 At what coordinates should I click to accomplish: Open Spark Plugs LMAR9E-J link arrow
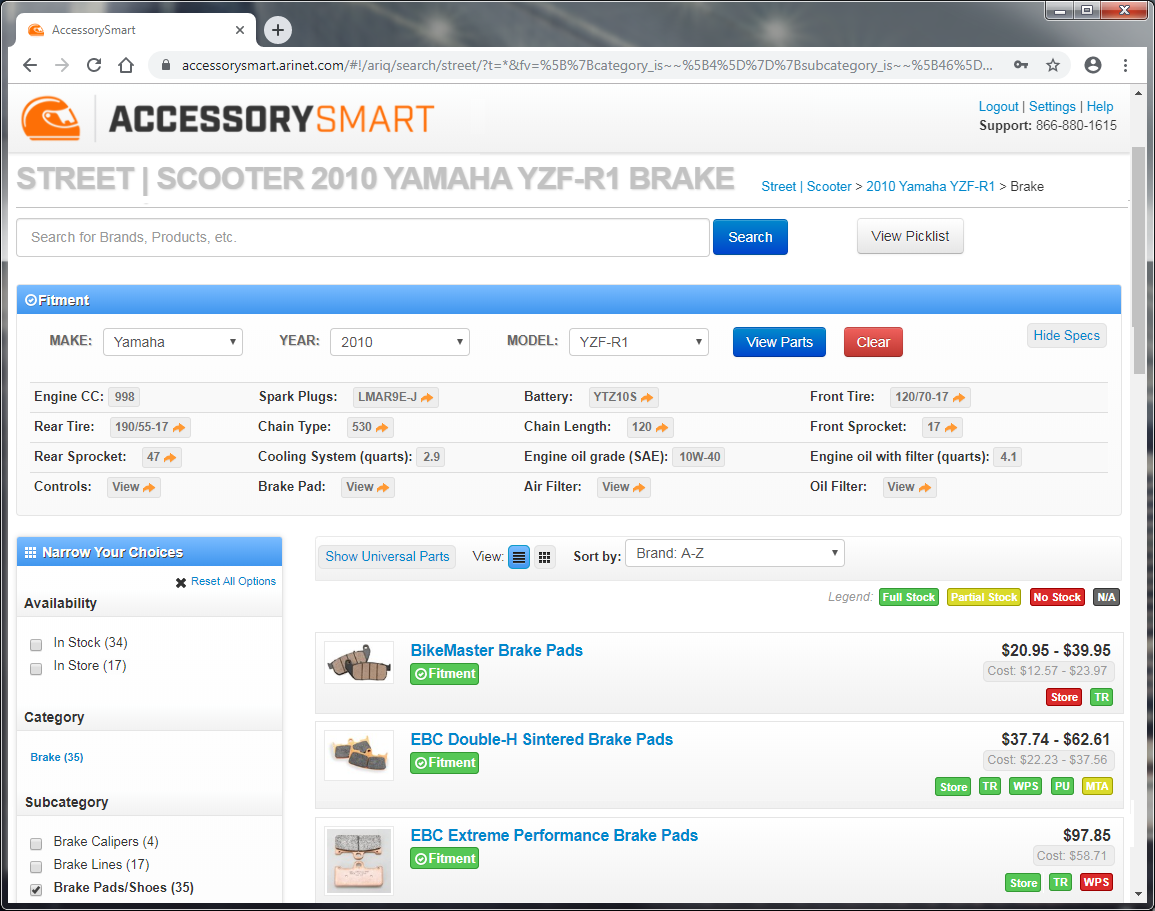427,397
